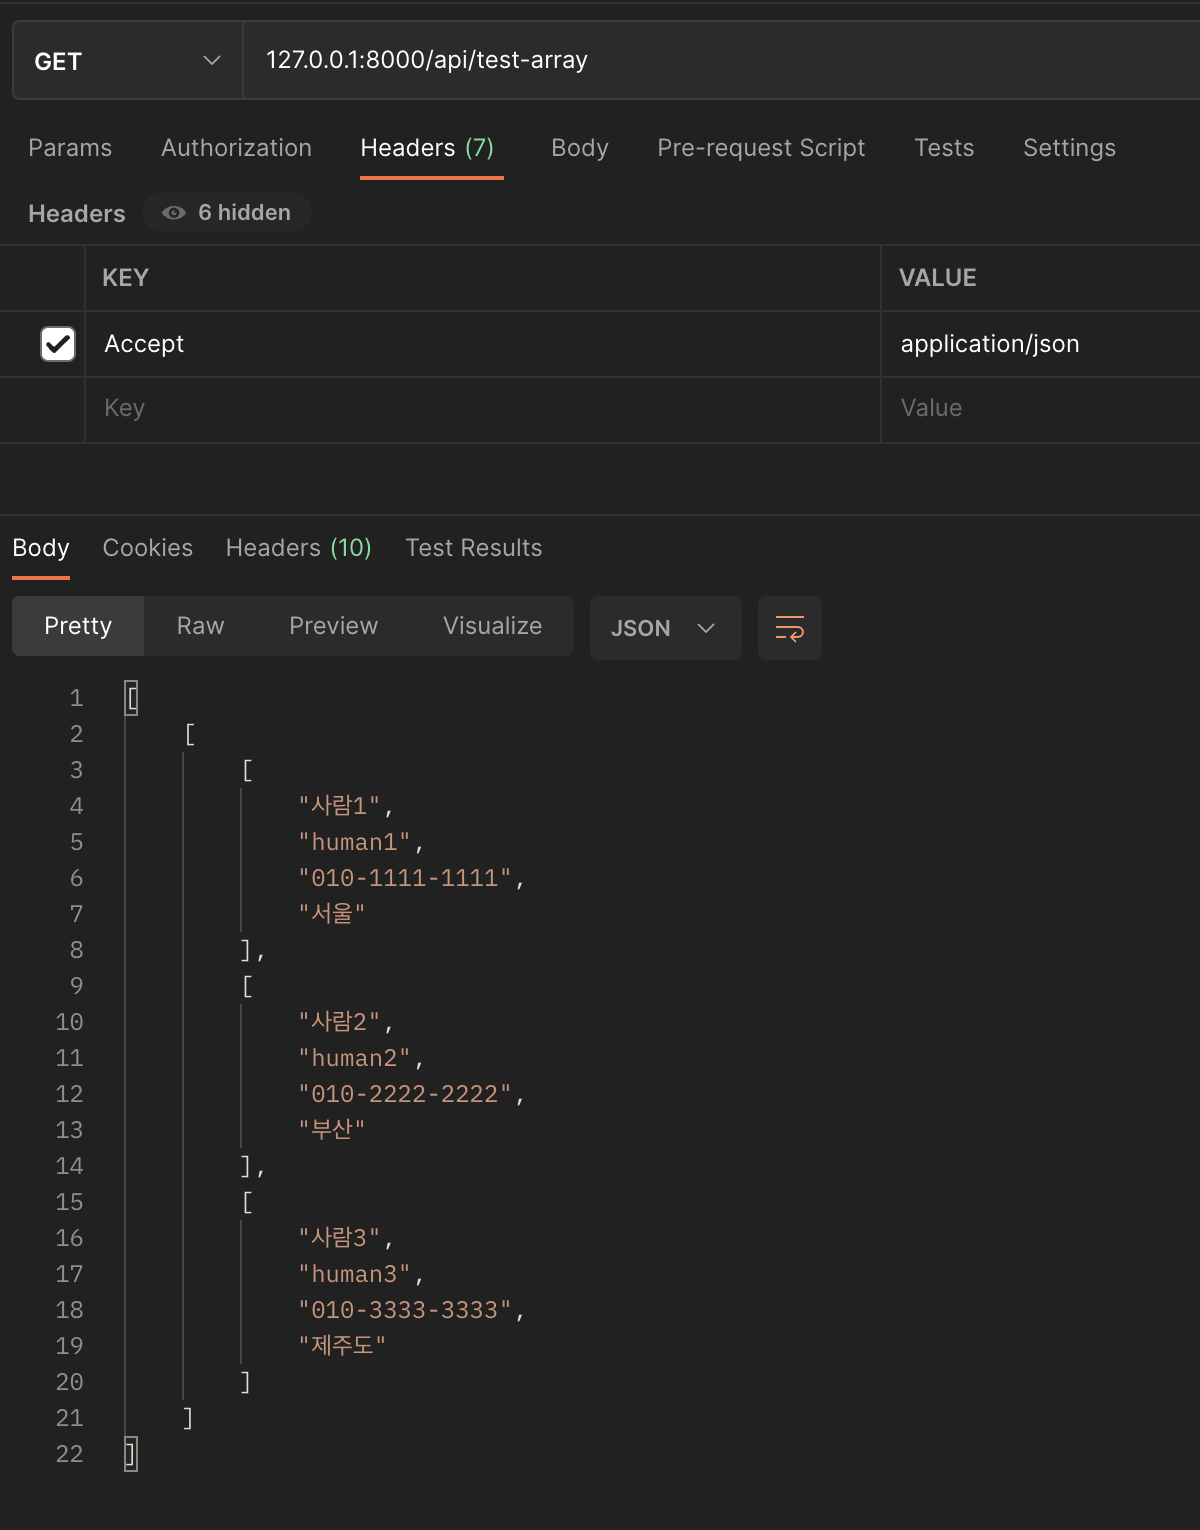Switch to Raw response view
Screen dimensions: 1200x1530
200,626
